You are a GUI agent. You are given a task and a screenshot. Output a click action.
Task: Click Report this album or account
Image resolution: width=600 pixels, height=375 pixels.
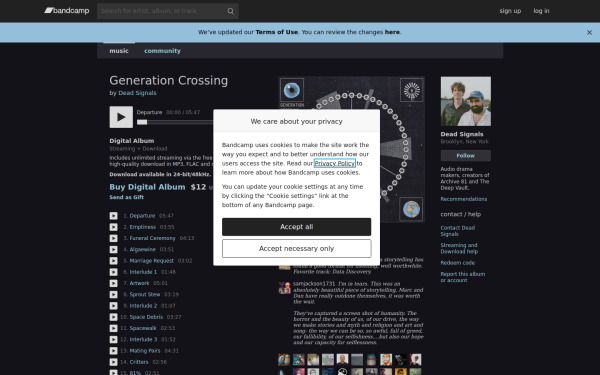point(463,277)
